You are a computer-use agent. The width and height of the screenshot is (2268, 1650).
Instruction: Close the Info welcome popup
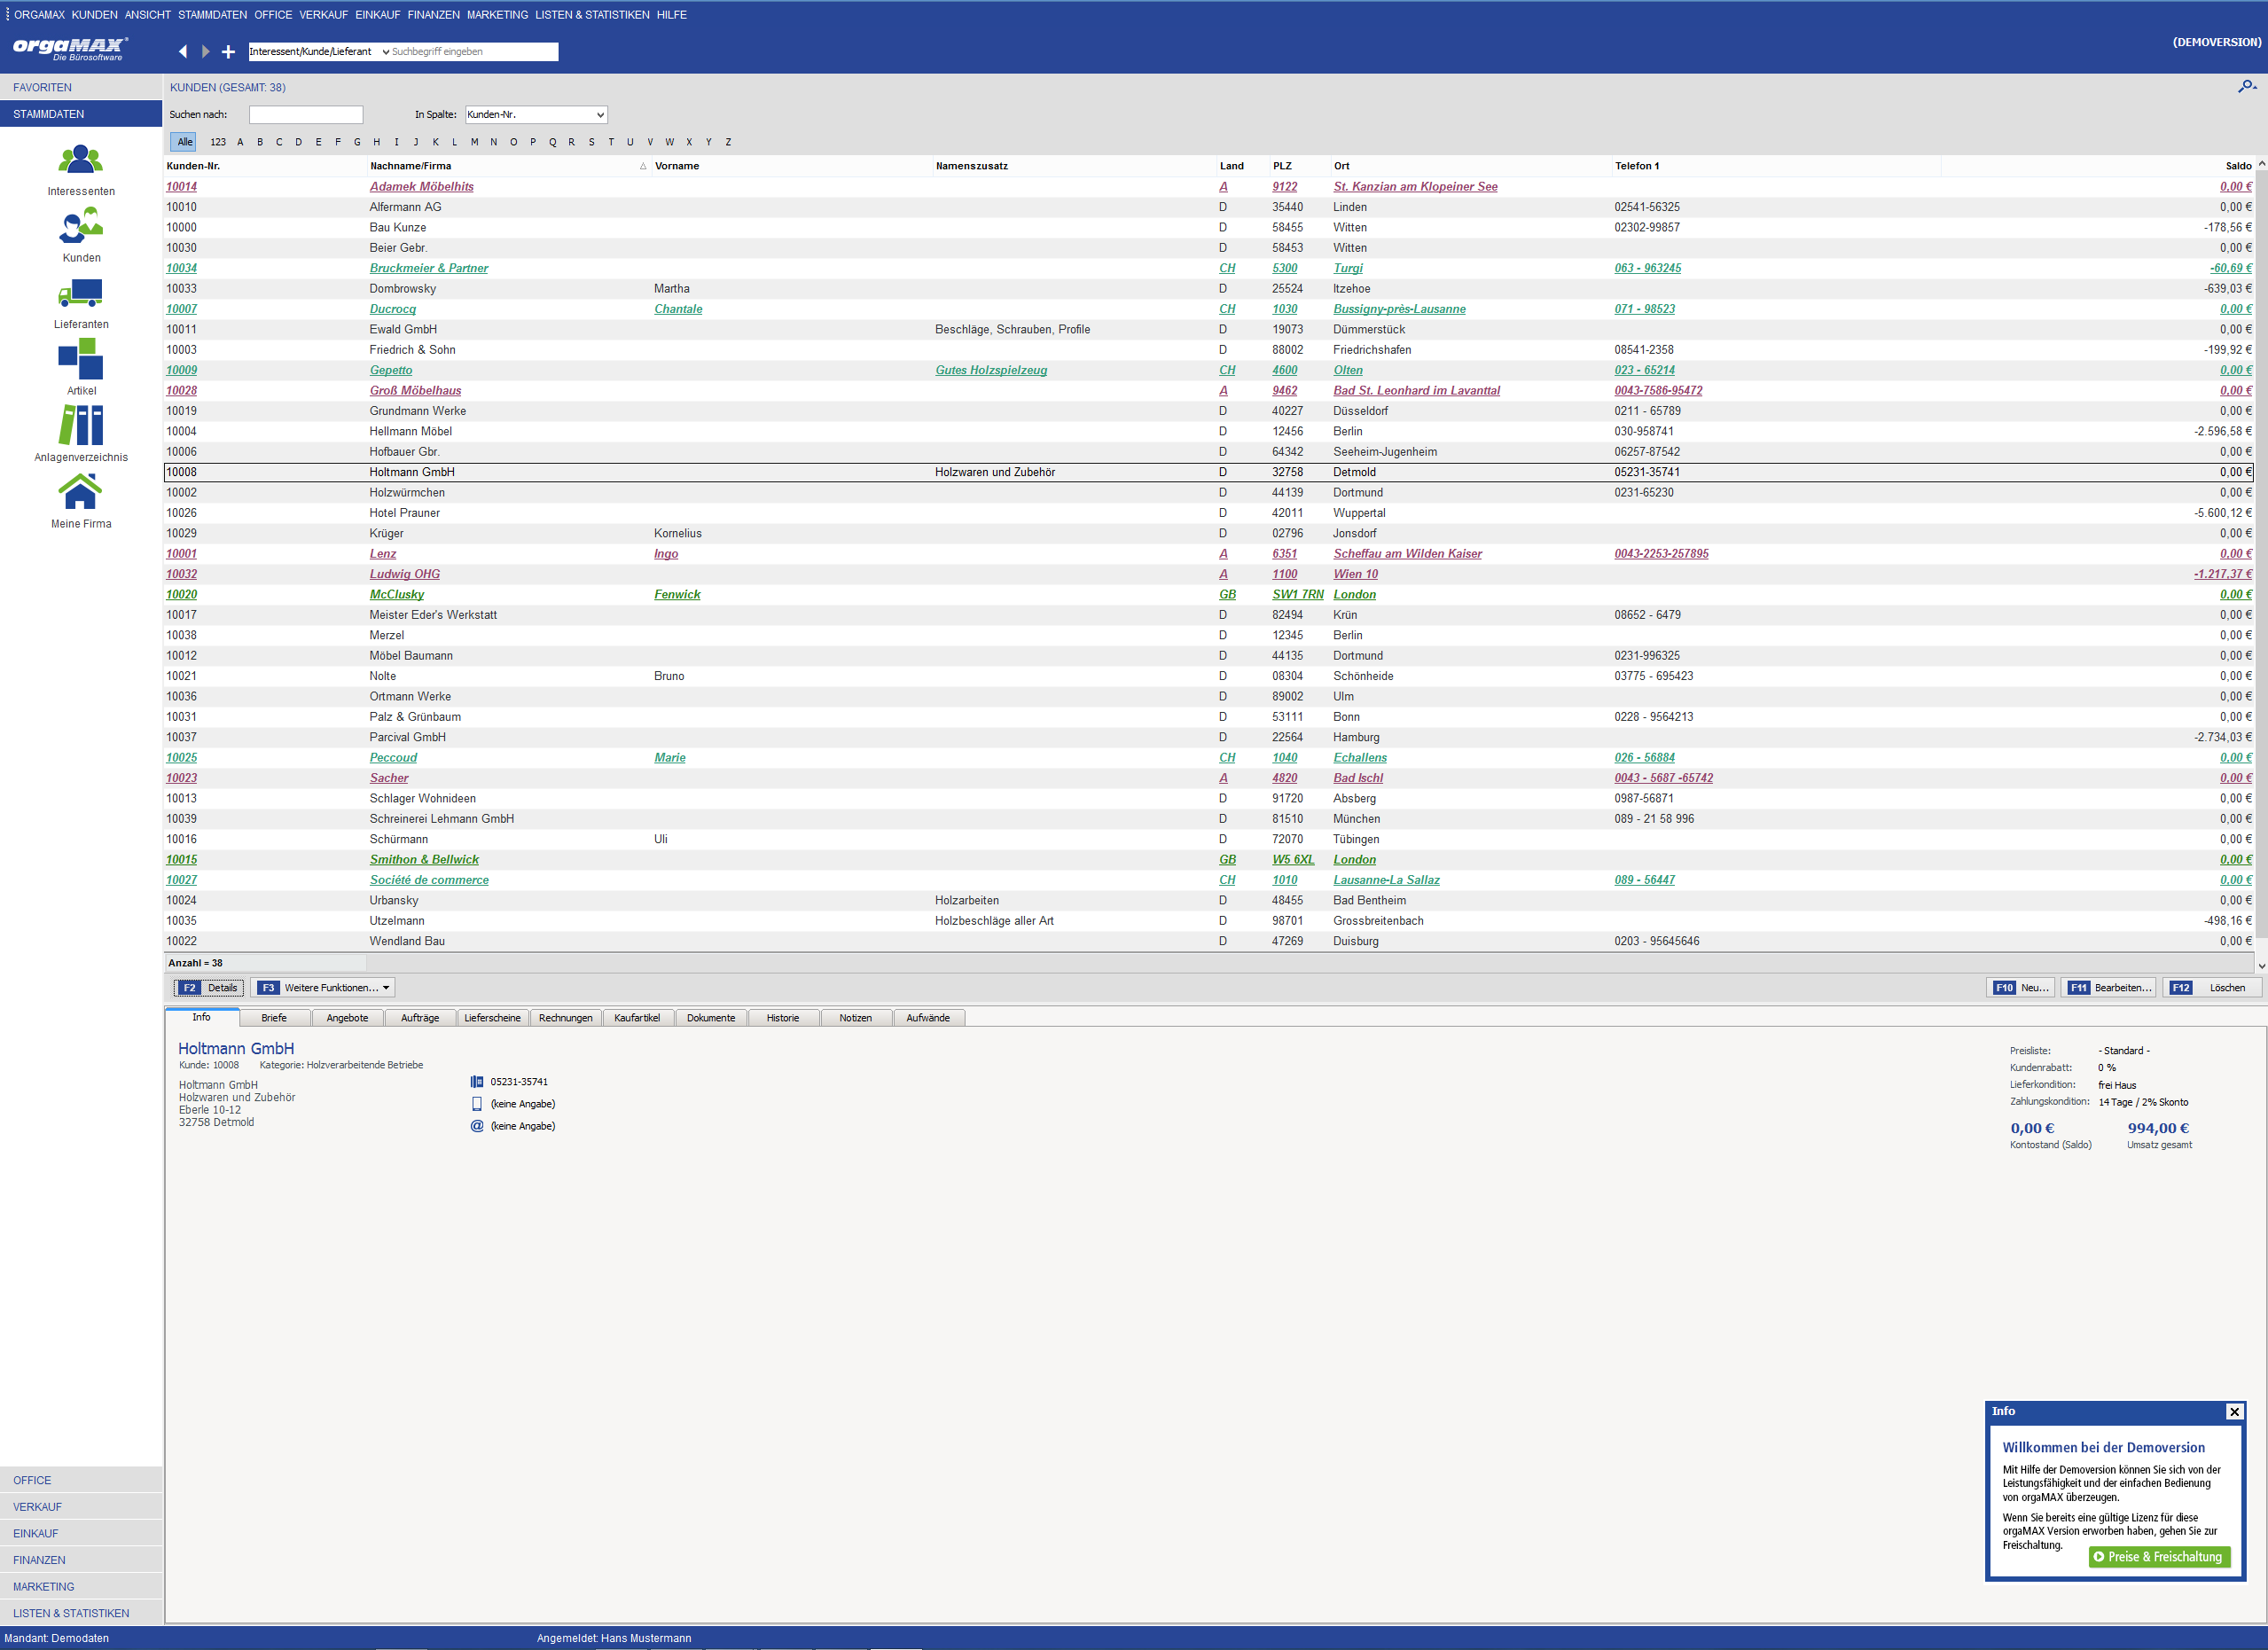click(2234, 1411)
